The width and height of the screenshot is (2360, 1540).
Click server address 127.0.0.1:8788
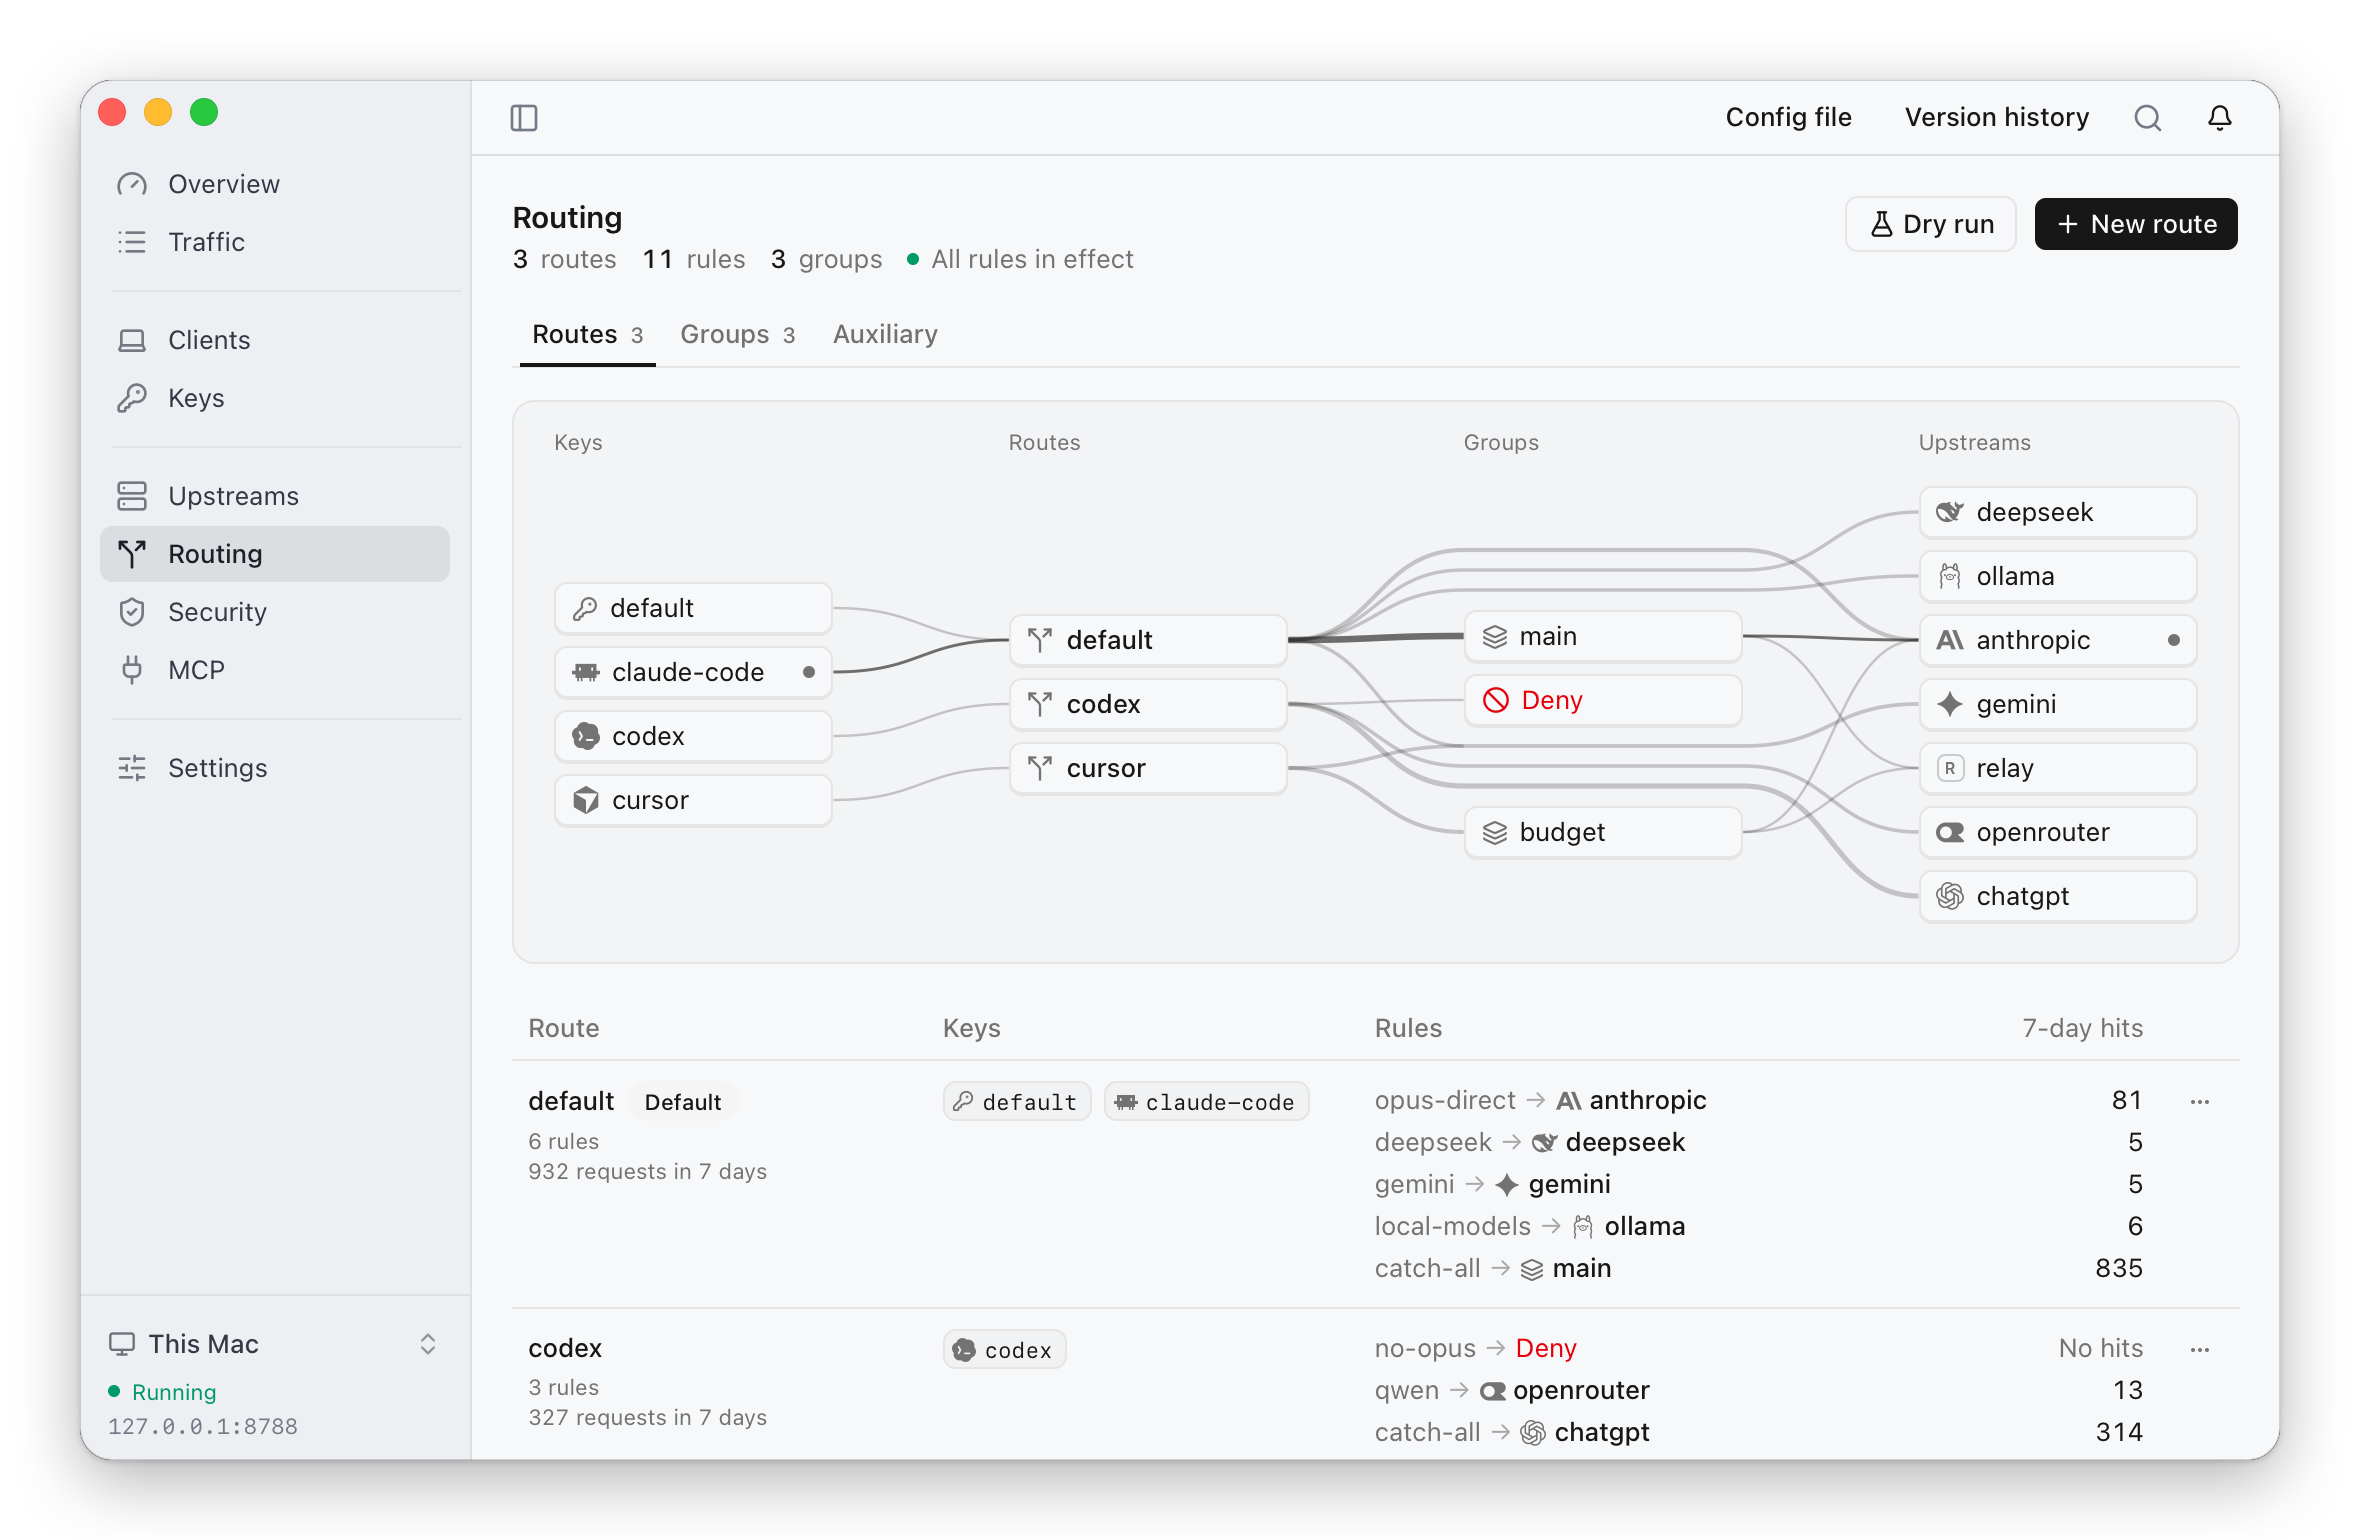click(203, 1427)
